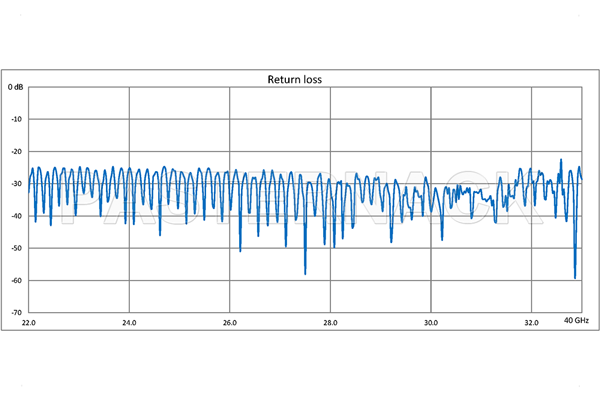Click the 22.0 x-axis tick label
Viewport: 600px width, 400px height.
pos(29,323)
